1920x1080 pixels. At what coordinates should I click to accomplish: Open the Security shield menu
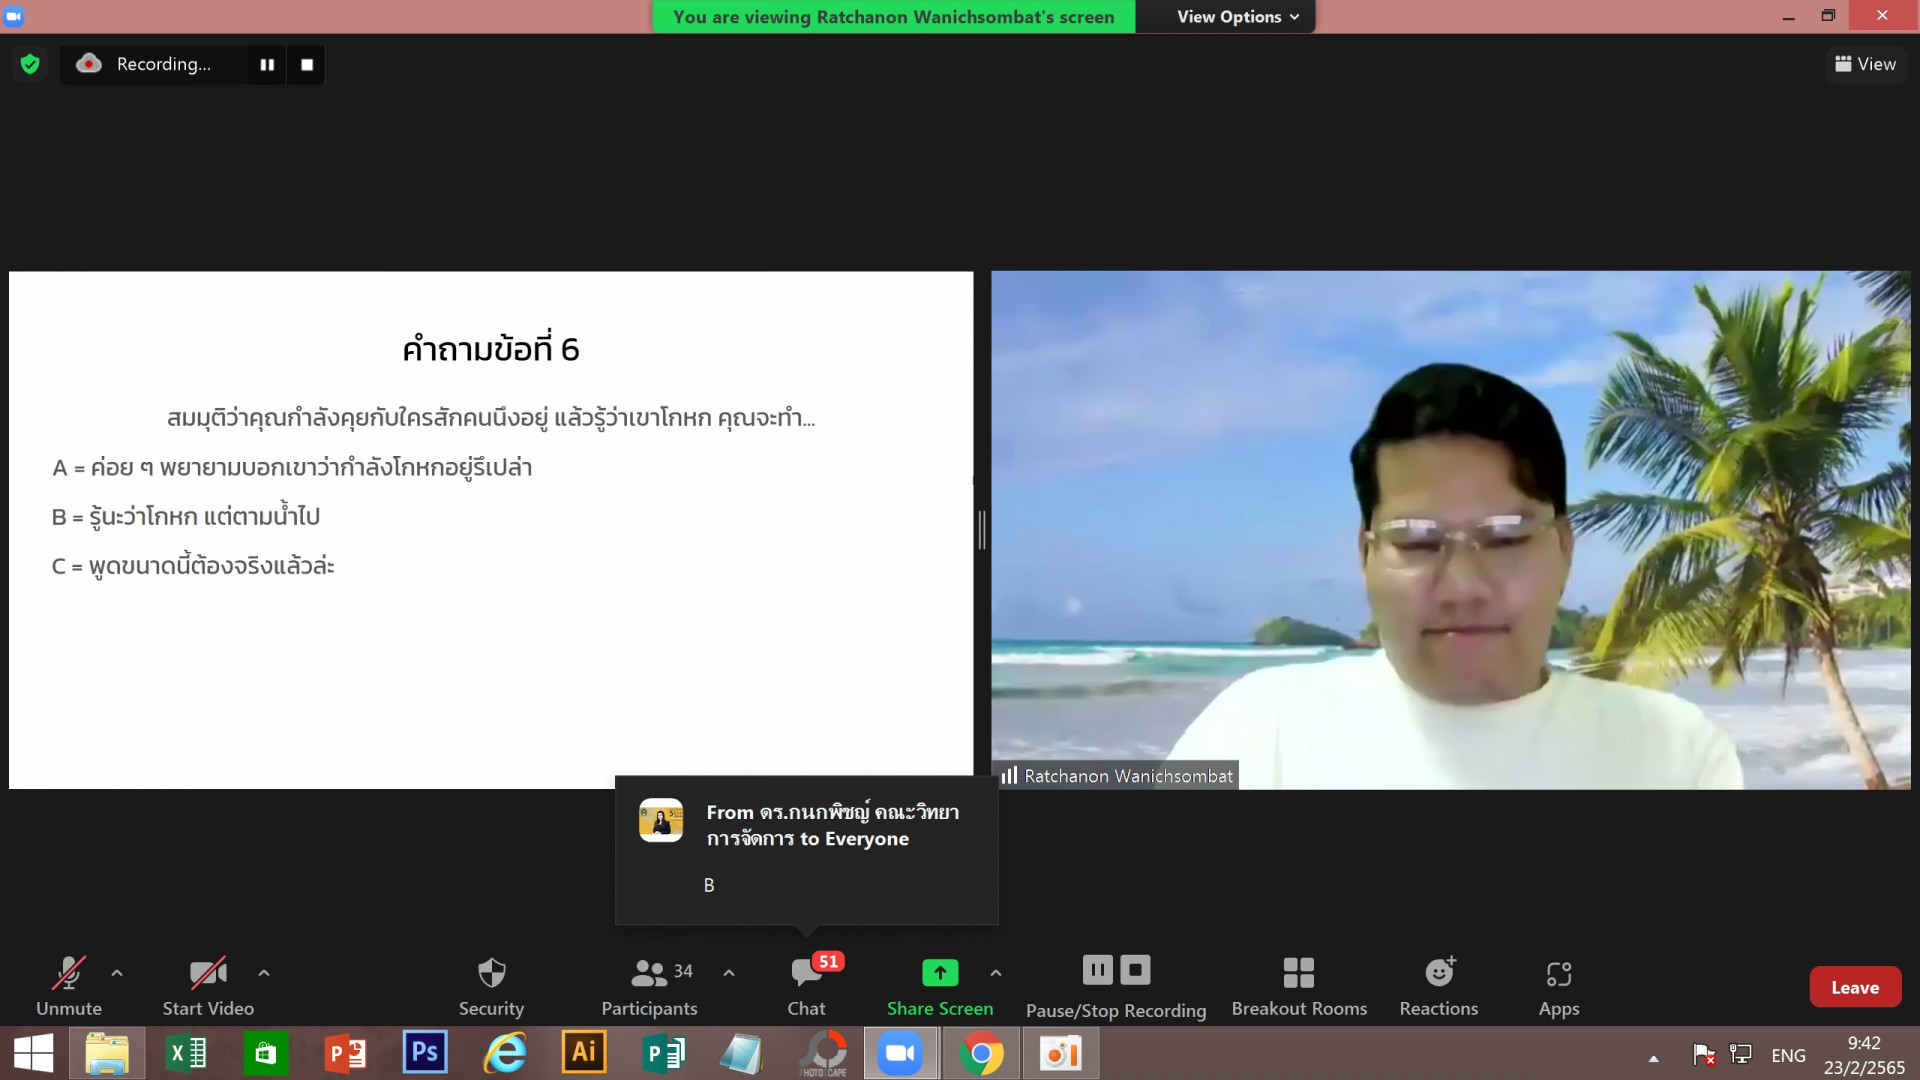click(491, 986)
